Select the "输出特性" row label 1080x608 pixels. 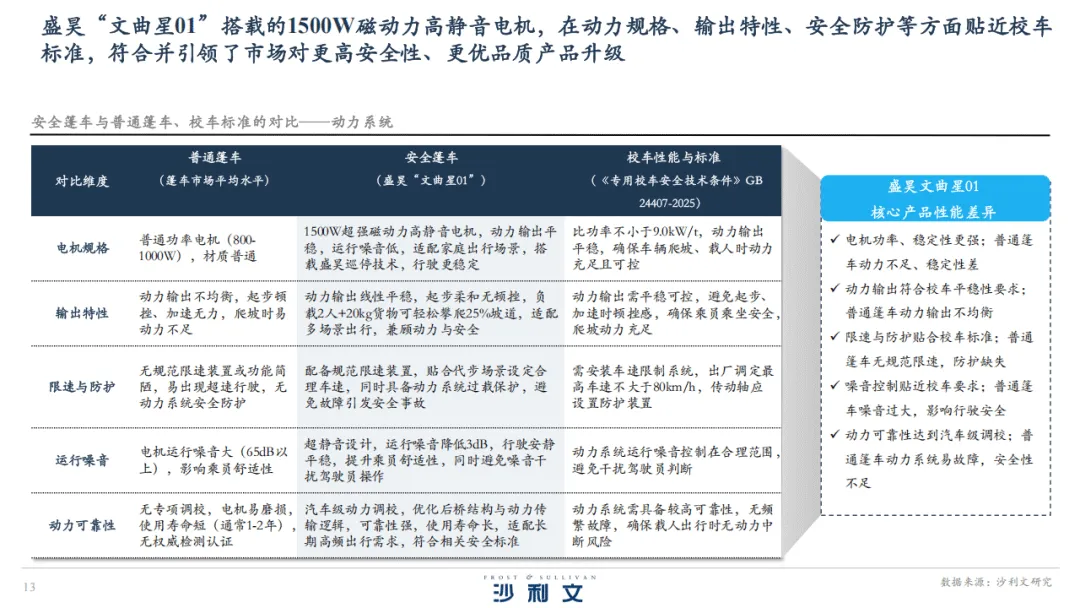pyautogui.click(x=83, y=313)
